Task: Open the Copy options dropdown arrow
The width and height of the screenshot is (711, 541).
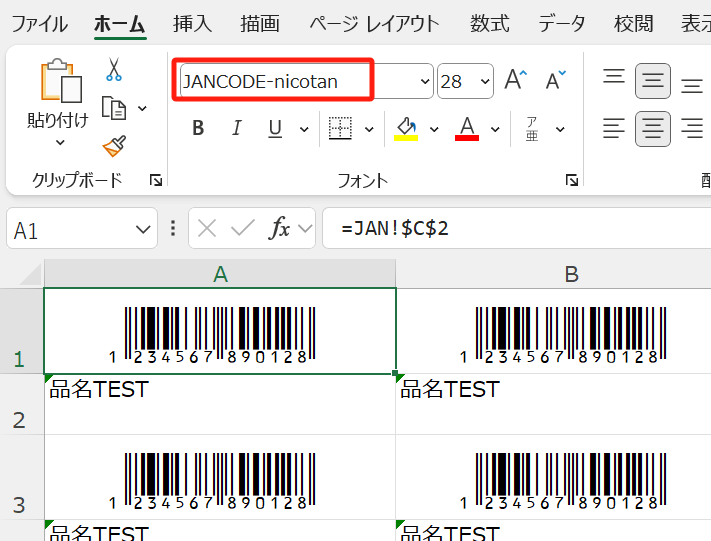Action: tap(142, 108)
